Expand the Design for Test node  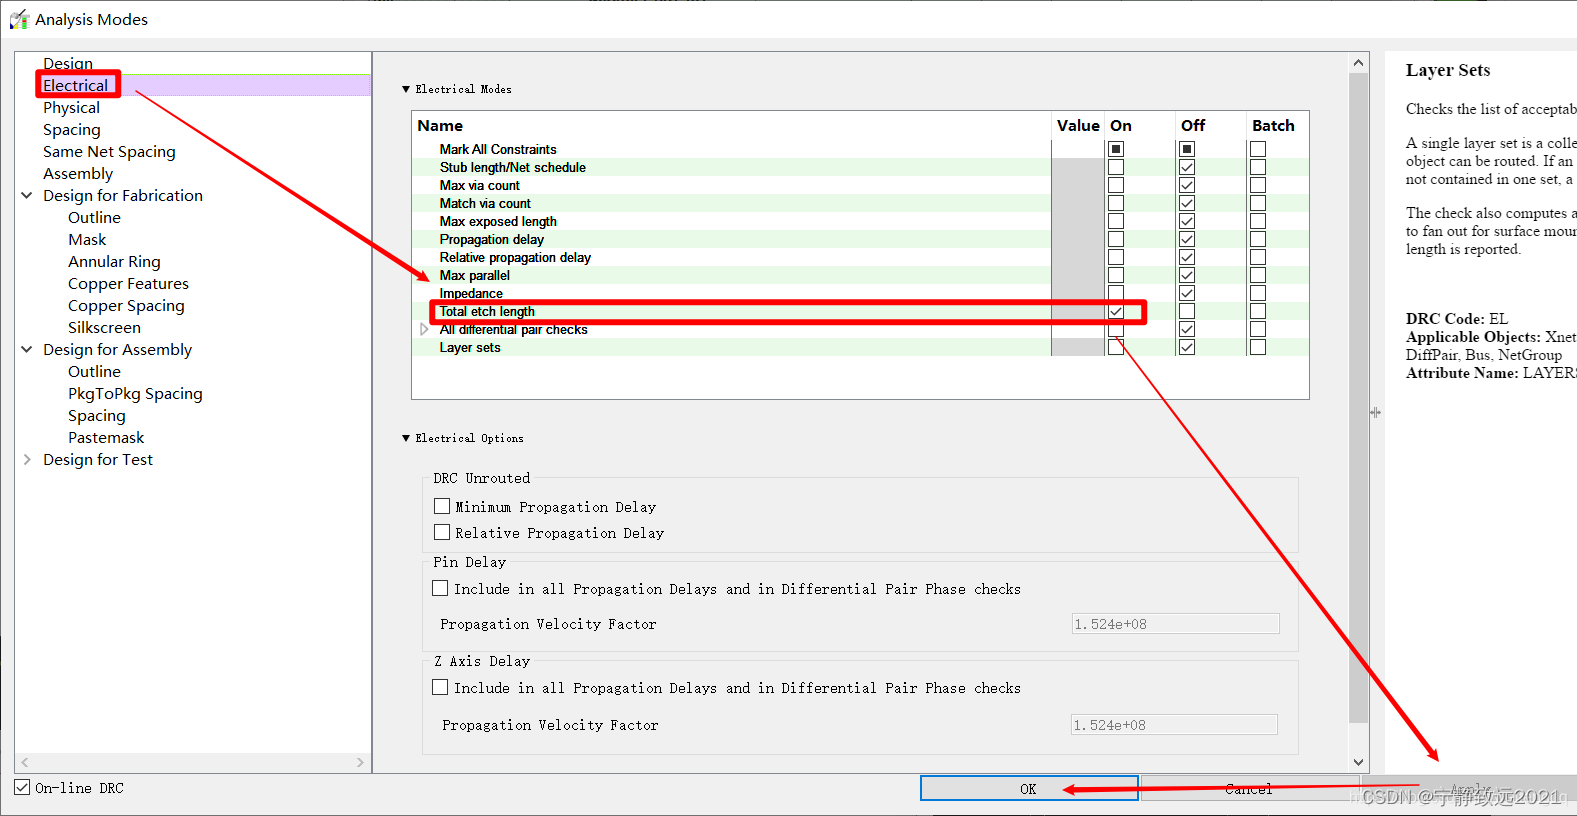[x=27, y=460]
